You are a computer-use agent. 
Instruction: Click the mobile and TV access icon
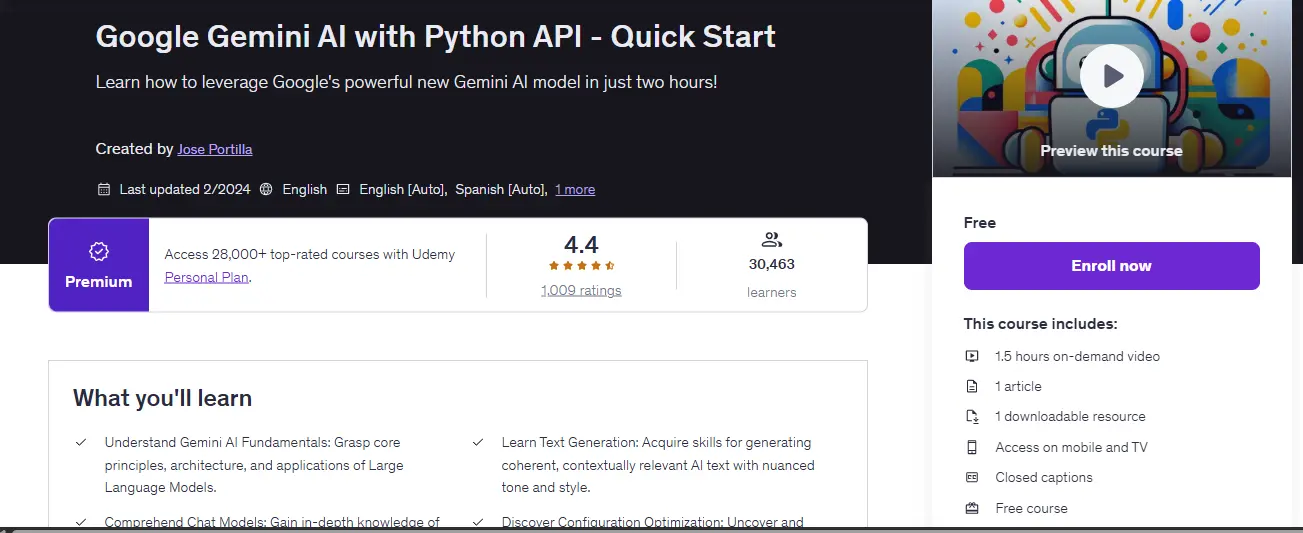point(972,447)
